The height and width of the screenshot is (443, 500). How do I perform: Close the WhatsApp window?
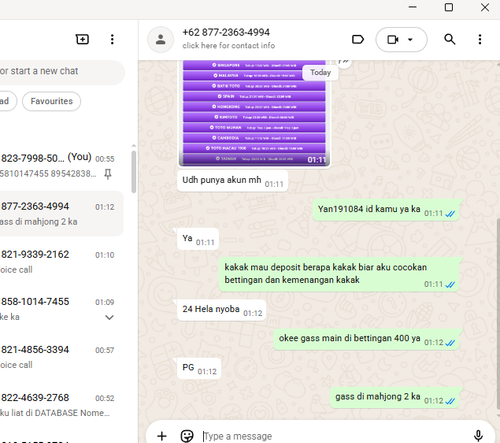pos(485,7)
